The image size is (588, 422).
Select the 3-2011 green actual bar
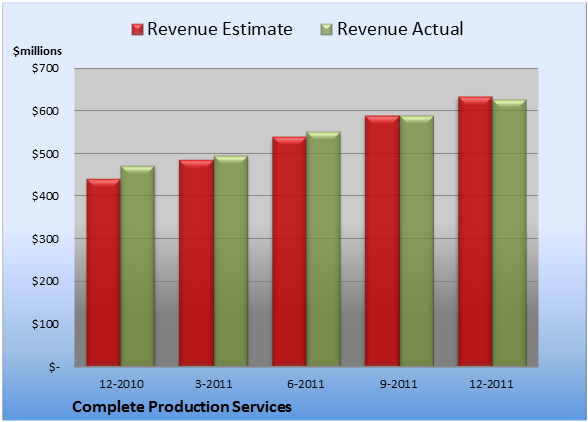click(230, 261)
